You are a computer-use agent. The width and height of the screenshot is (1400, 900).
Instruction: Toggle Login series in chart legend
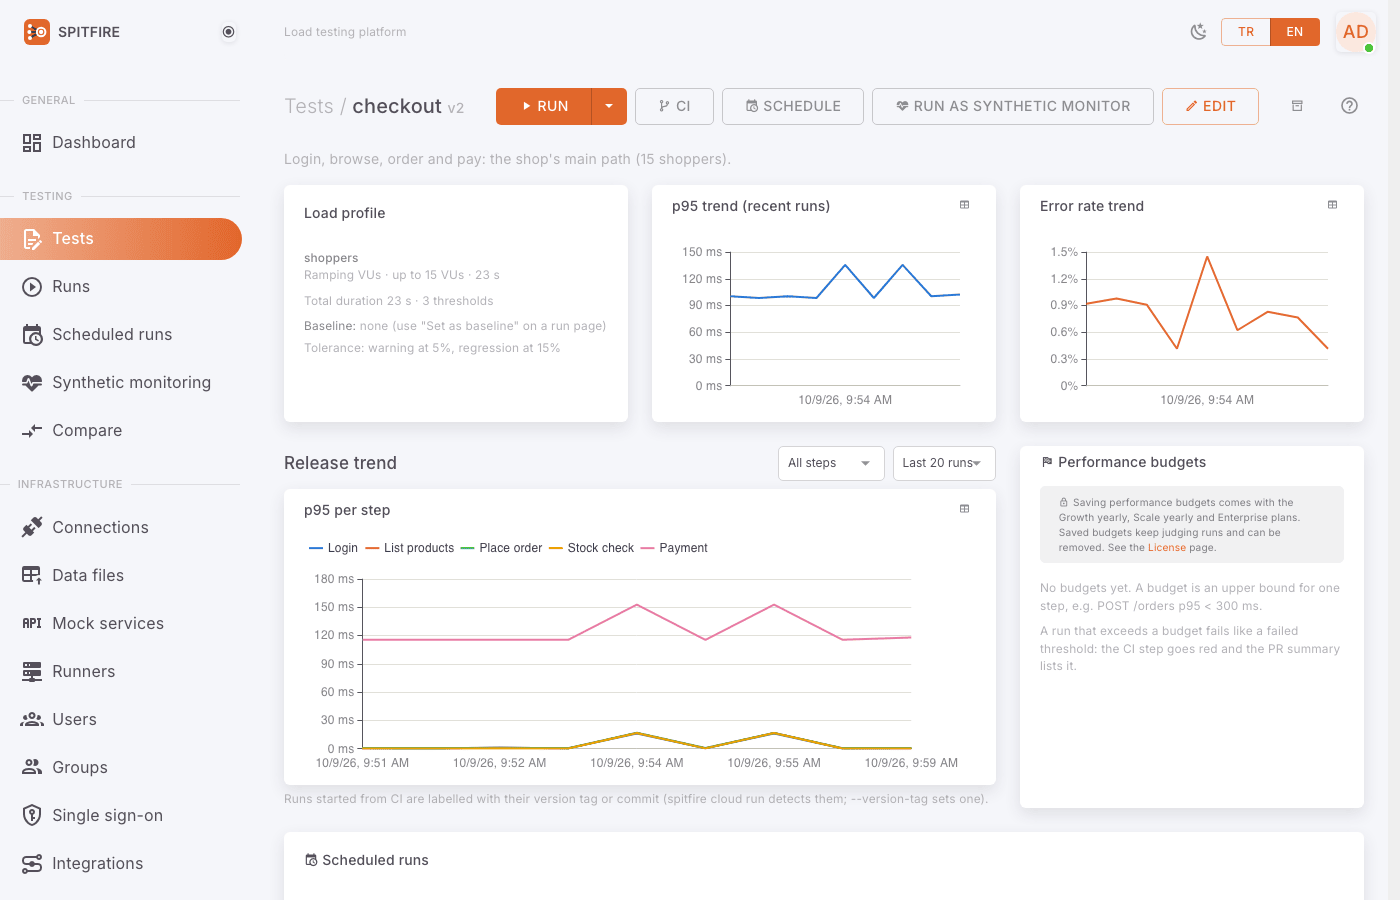coord(334,548)
